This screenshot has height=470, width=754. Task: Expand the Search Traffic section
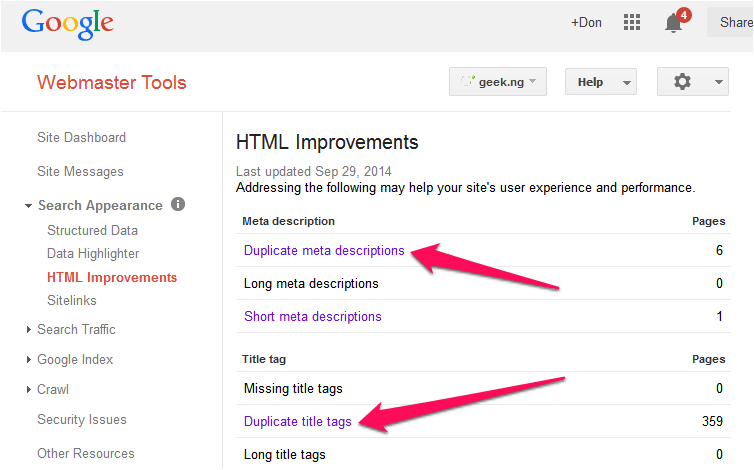click(x=28, y=330)
